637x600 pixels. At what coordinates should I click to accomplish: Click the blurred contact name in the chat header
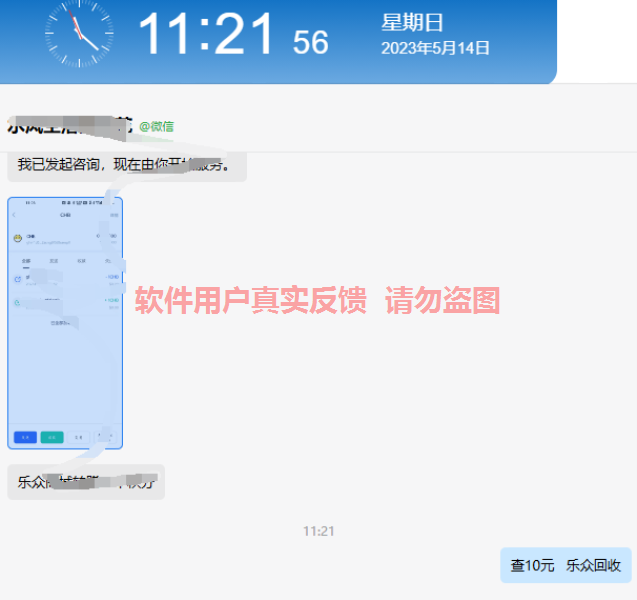click(70, 126)
